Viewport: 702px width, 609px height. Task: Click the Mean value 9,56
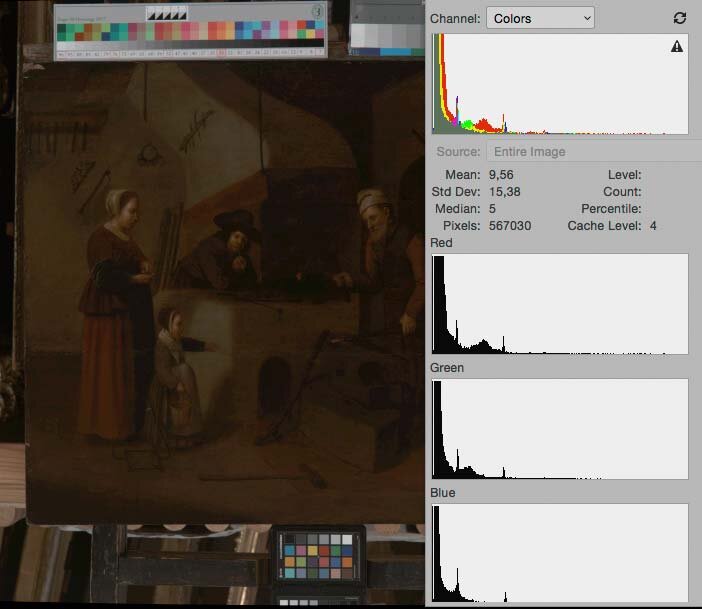click(x=501, y=175)
